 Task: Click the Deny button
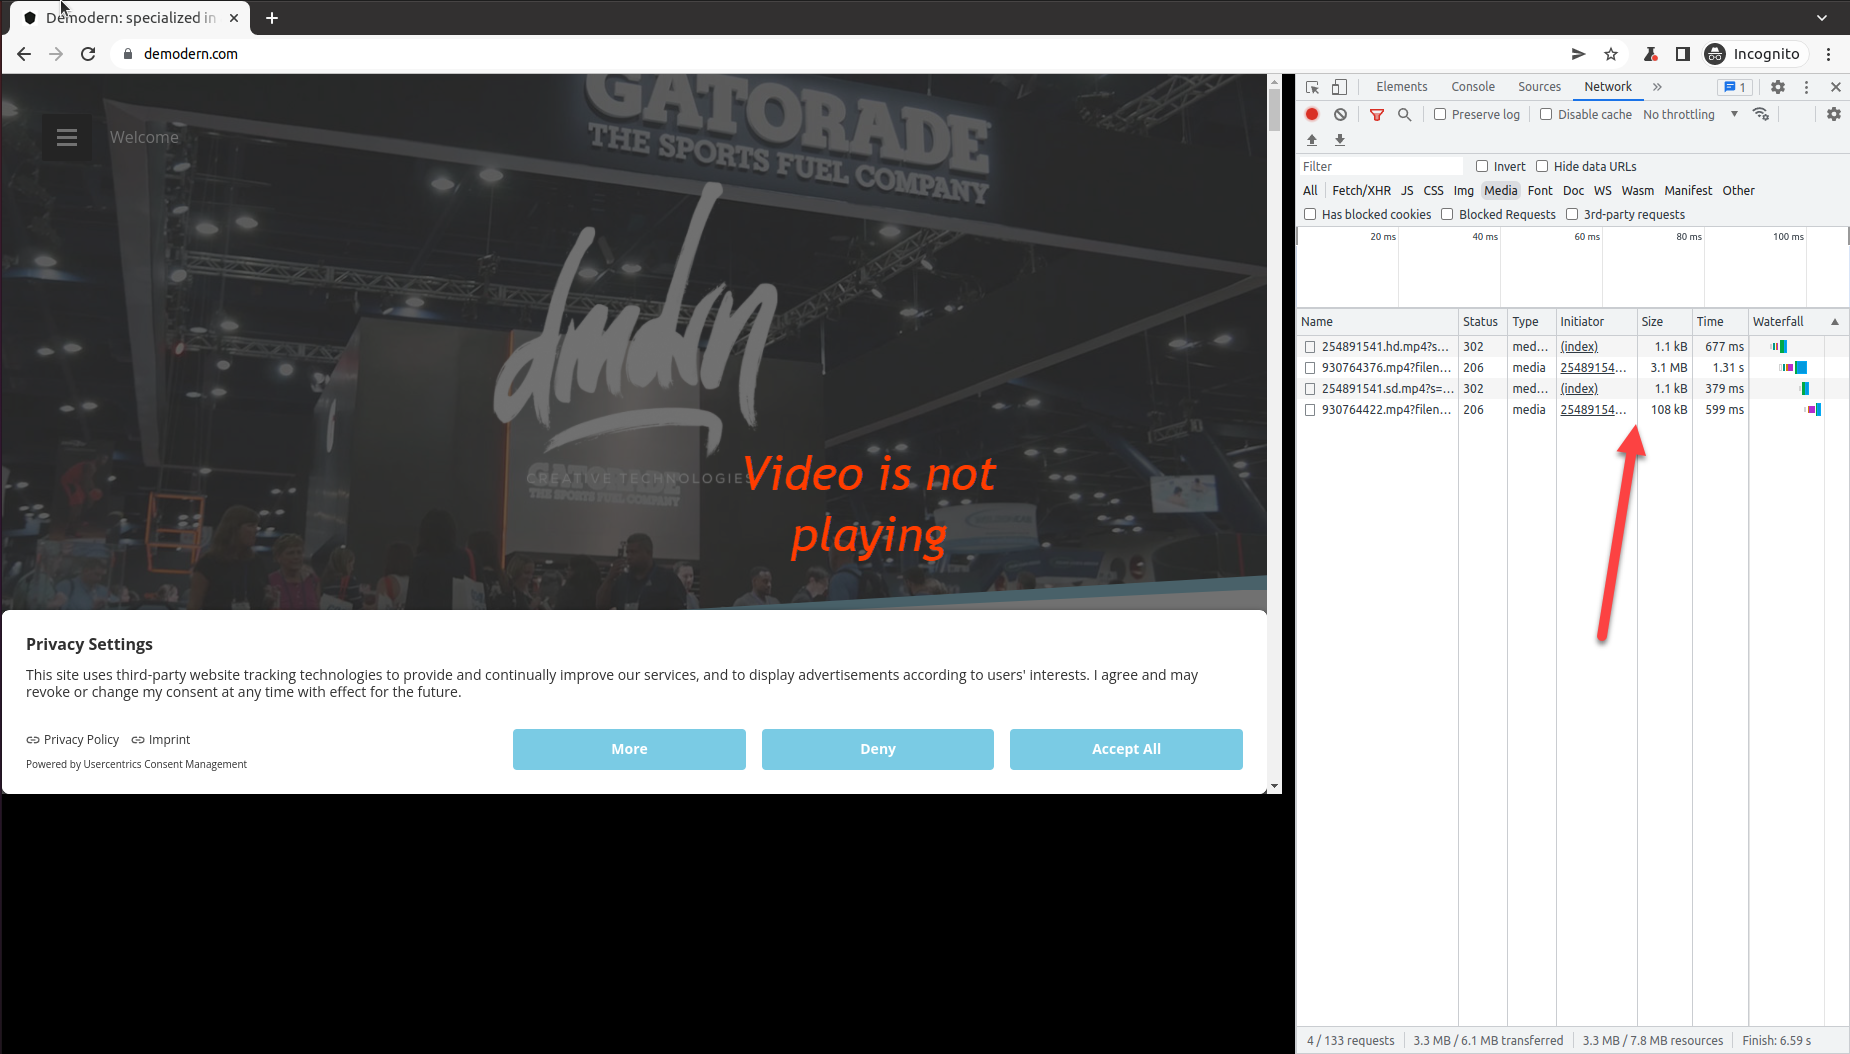pos(878,749)
